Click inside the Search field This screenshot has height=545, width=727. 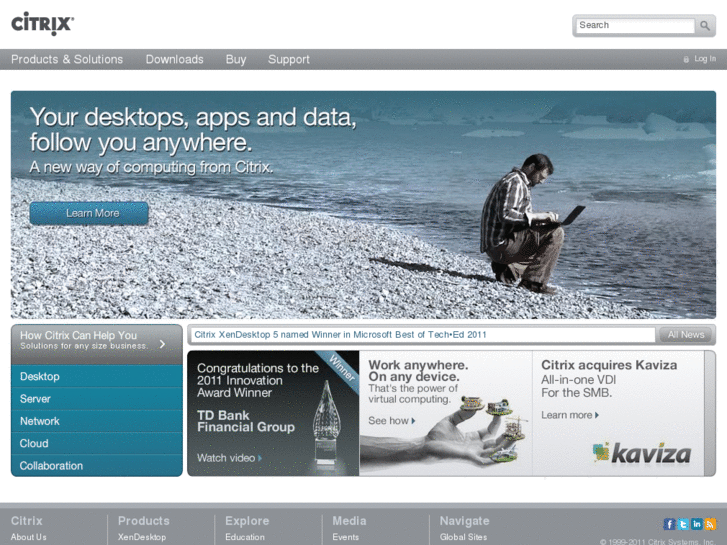635,26
